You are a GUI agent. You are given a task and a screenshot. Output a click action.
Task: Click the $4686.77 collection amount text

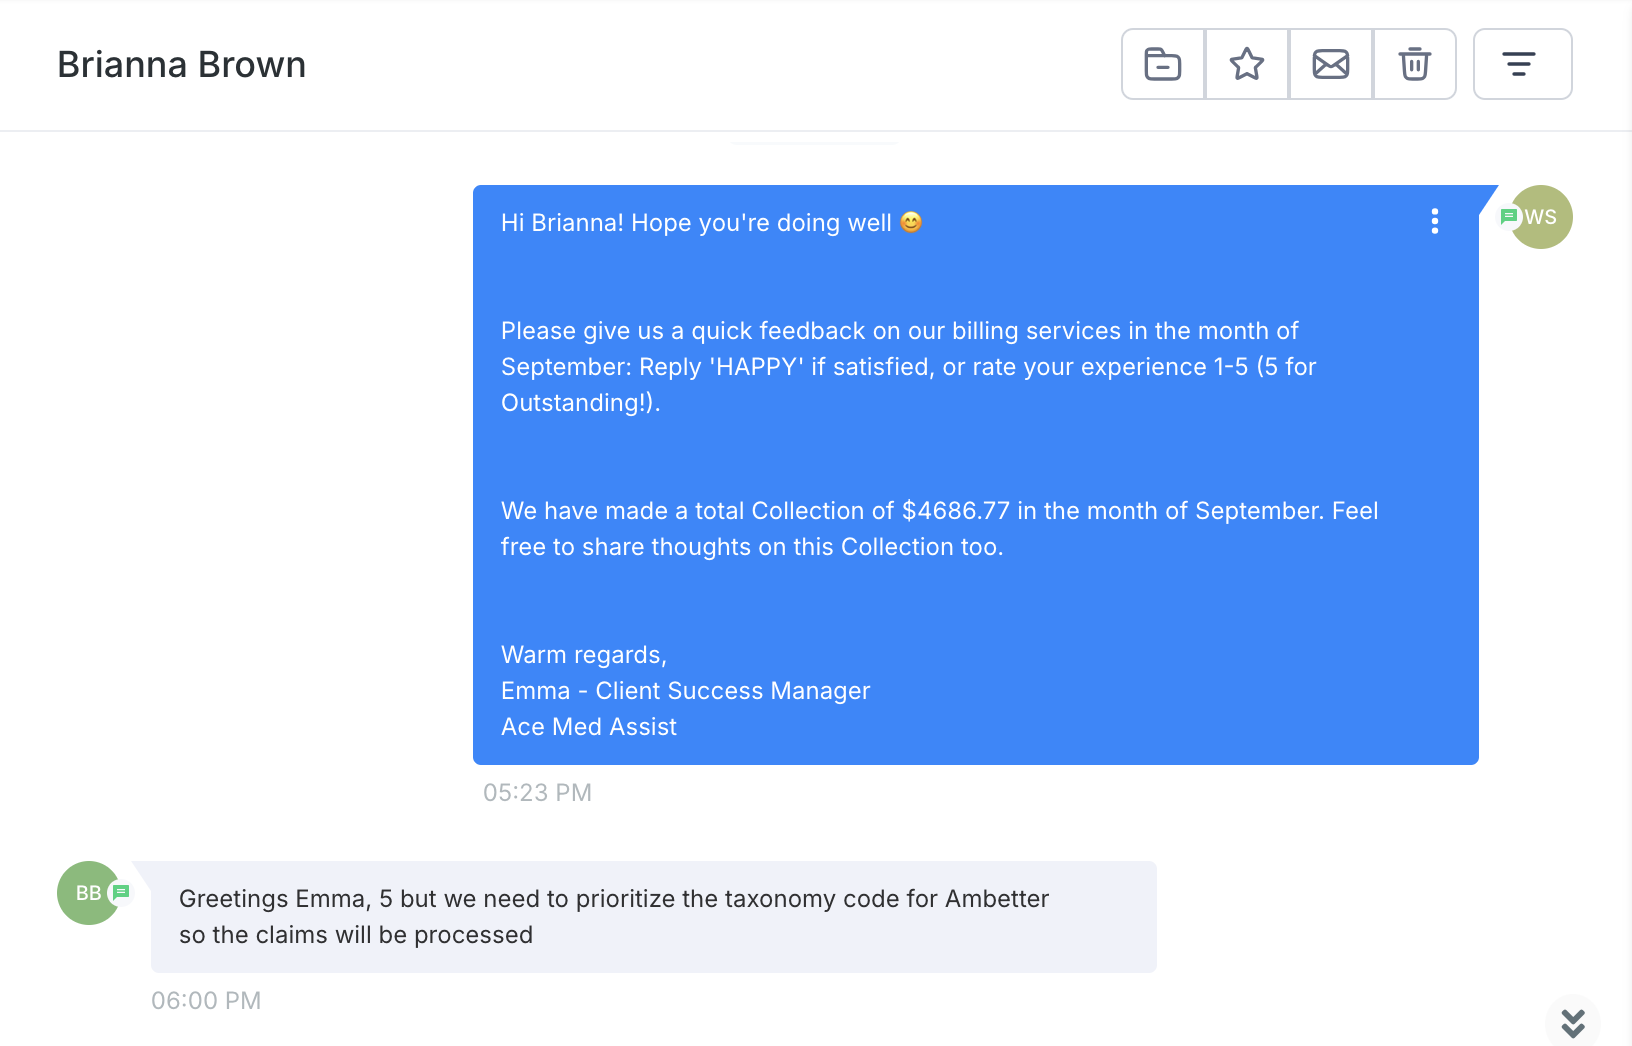[x=955, y=511]
